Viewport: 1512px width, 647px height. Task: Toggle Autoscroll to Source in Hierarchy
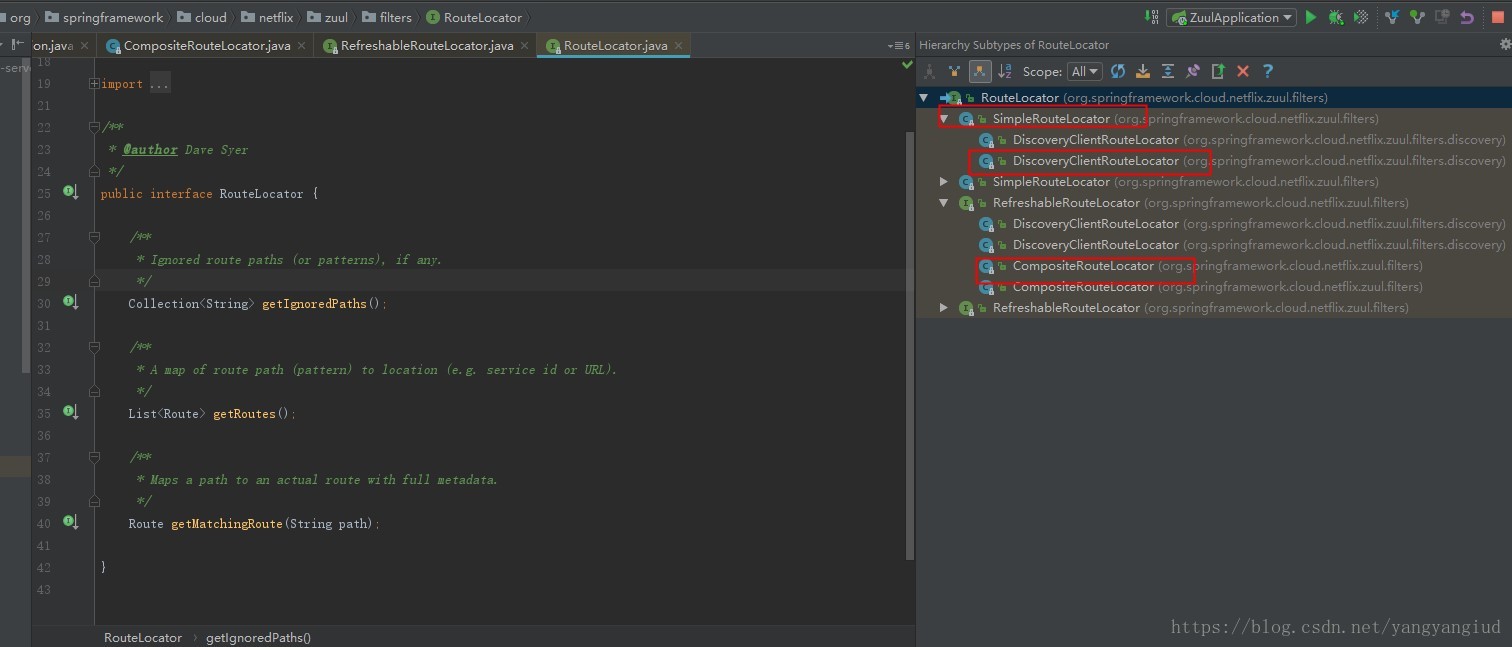click(x=1142, y=71)
